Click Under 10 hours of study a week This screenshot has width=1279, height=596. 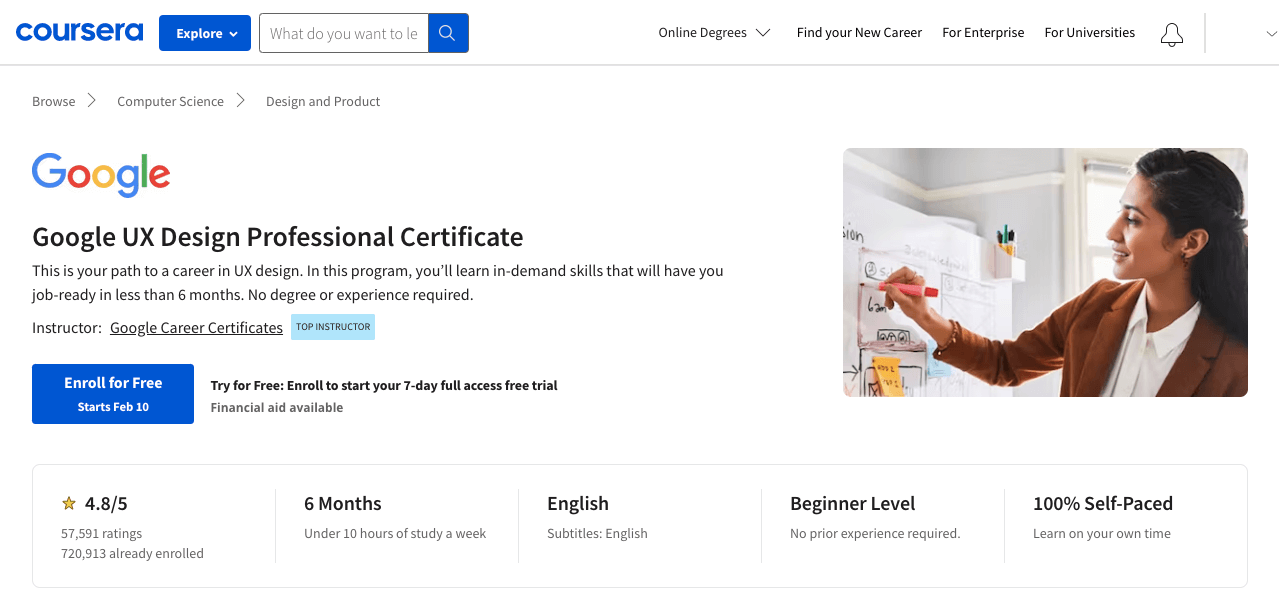[395, 534]
